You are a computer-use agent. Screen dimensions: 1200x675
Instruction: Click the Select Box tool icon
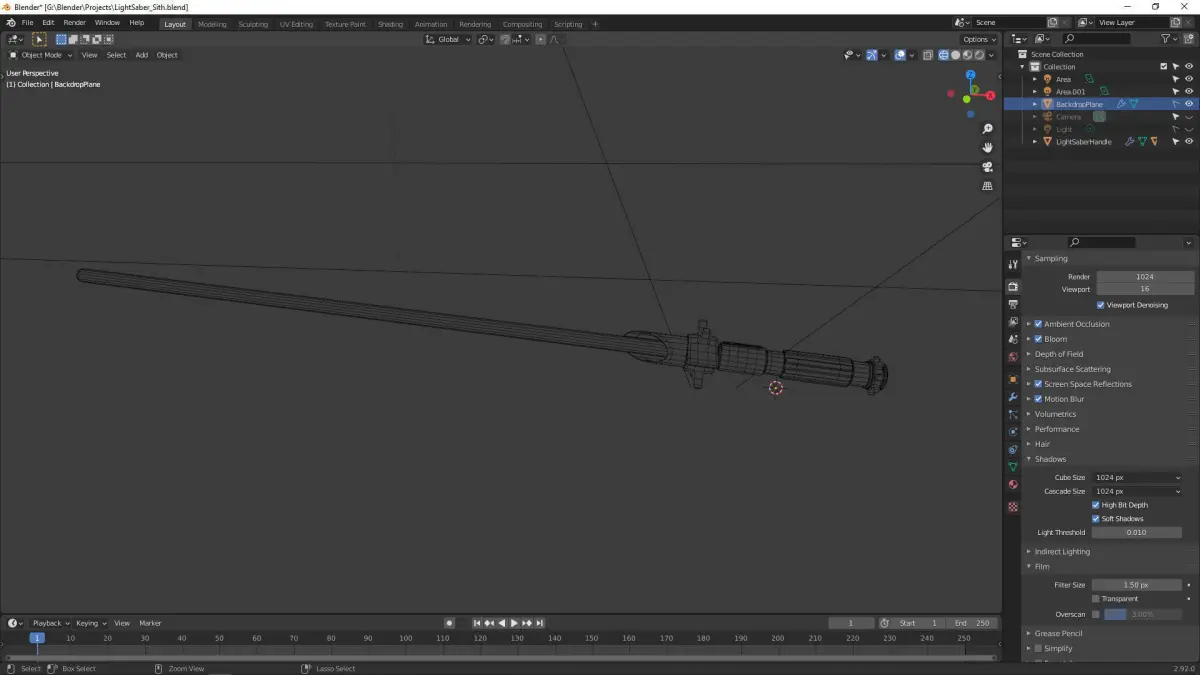(x=39, y=39)
